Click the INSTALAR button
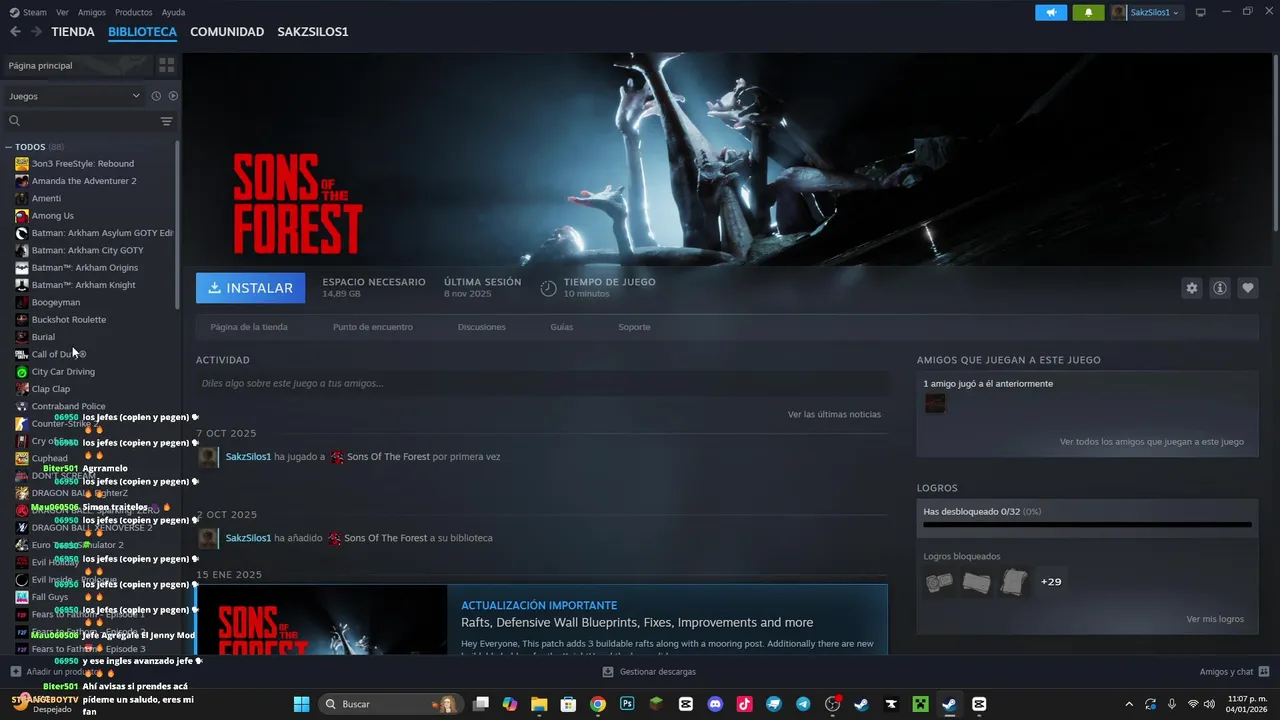This screenshot has width=1280, height=720. (x=251, y=288)
